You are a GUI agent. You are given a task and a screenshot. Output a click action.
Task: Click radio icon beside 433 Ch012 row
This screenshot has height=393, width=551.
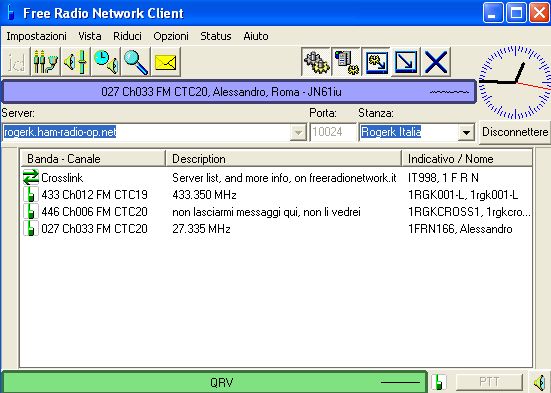tap(31, 194)
